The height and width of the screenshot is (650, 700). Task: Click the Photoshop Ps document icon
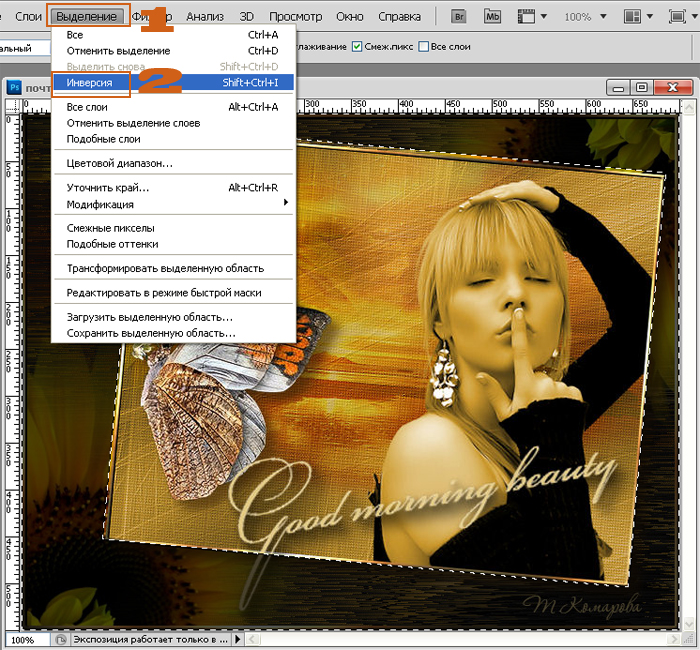coord(15,87)
